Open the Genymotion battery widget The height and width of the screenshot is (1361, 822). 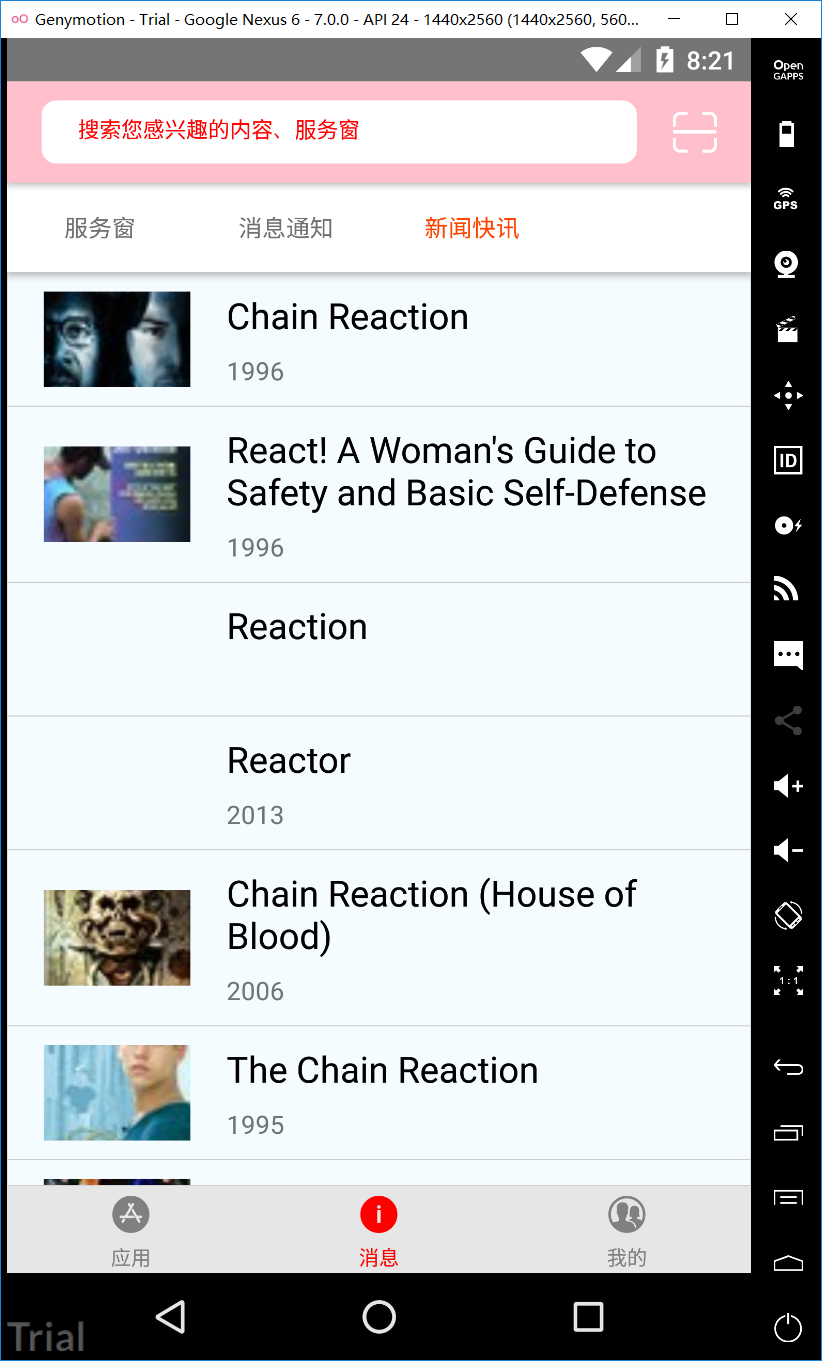tap(787, 134)
